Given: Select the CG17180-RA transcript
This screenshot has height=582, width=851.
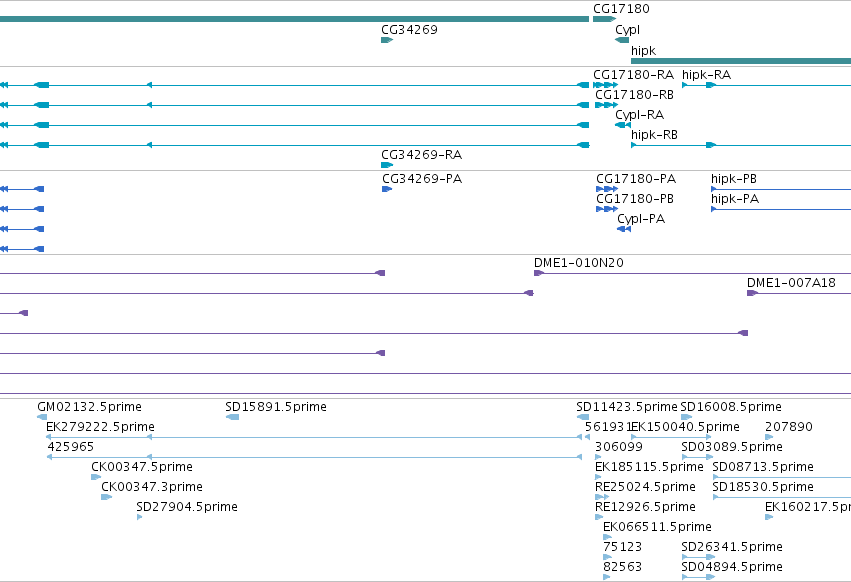Looking at the screenshot, I should click(x=605, y=85).
